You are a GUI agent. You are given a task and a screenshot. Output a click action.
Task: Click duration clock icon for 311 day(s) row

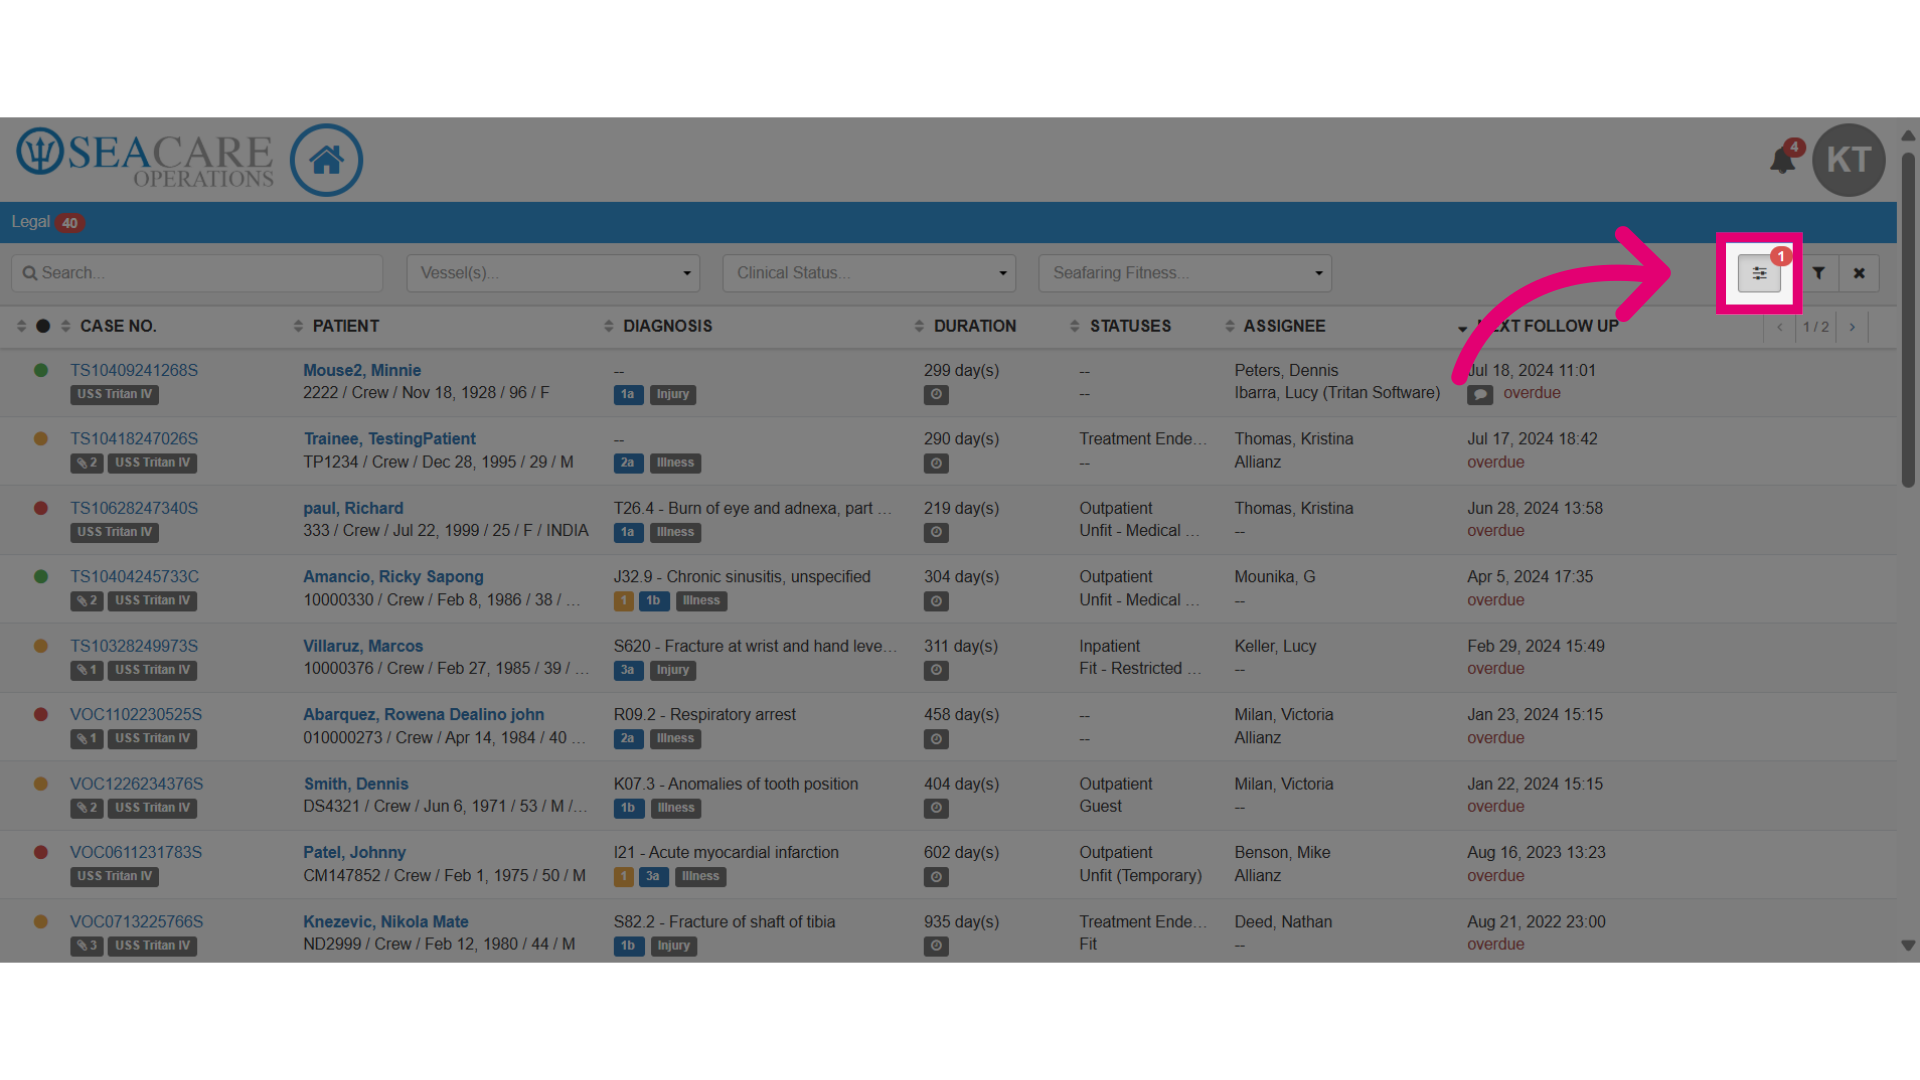point(936,670)
